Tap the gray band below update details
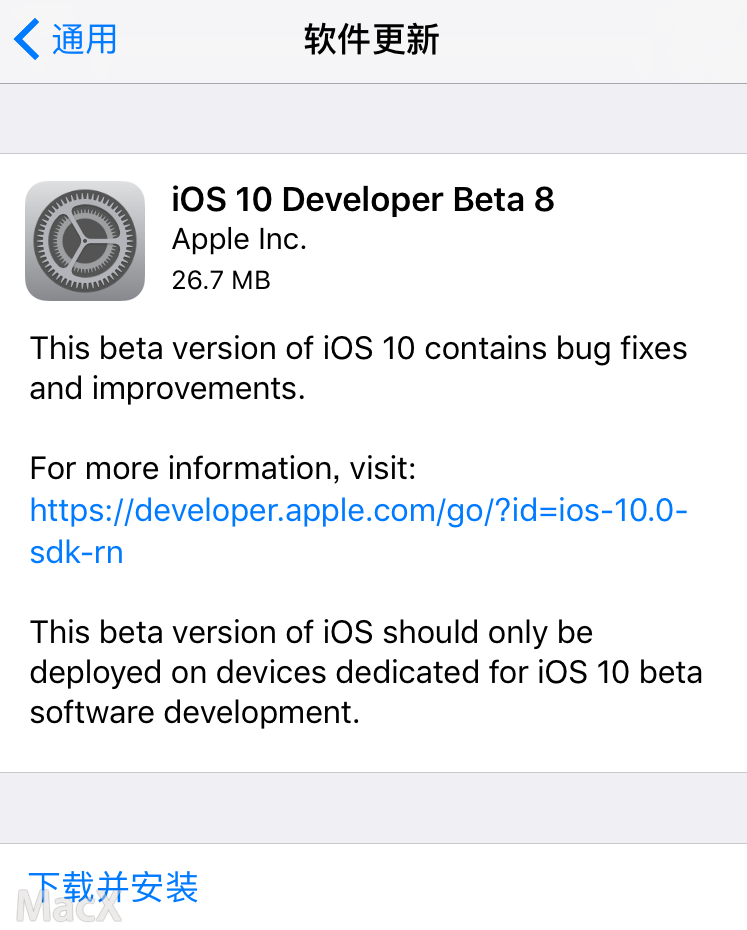Image resolution: width=747 pixels, height=930 pixels. tap(373, 807)
